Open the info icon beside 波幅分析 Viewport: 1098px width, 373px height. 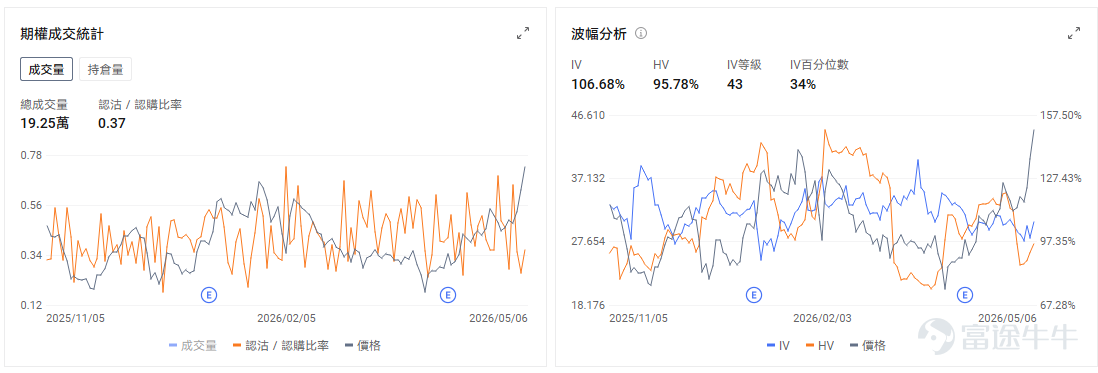641,33
